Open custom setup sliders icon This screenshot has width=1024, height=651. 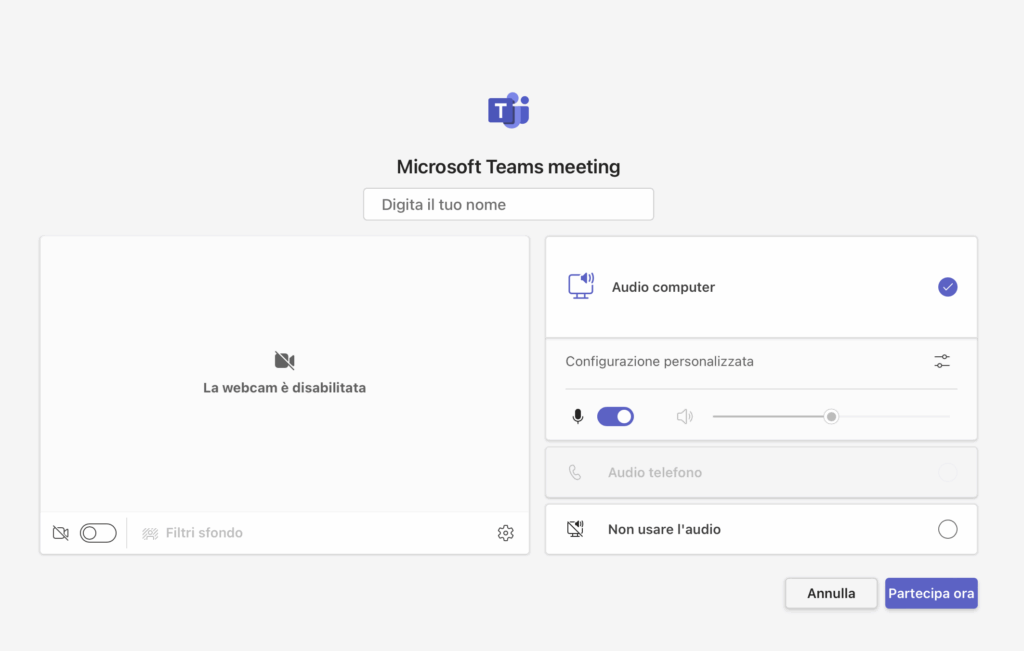(x=942, y=361)
